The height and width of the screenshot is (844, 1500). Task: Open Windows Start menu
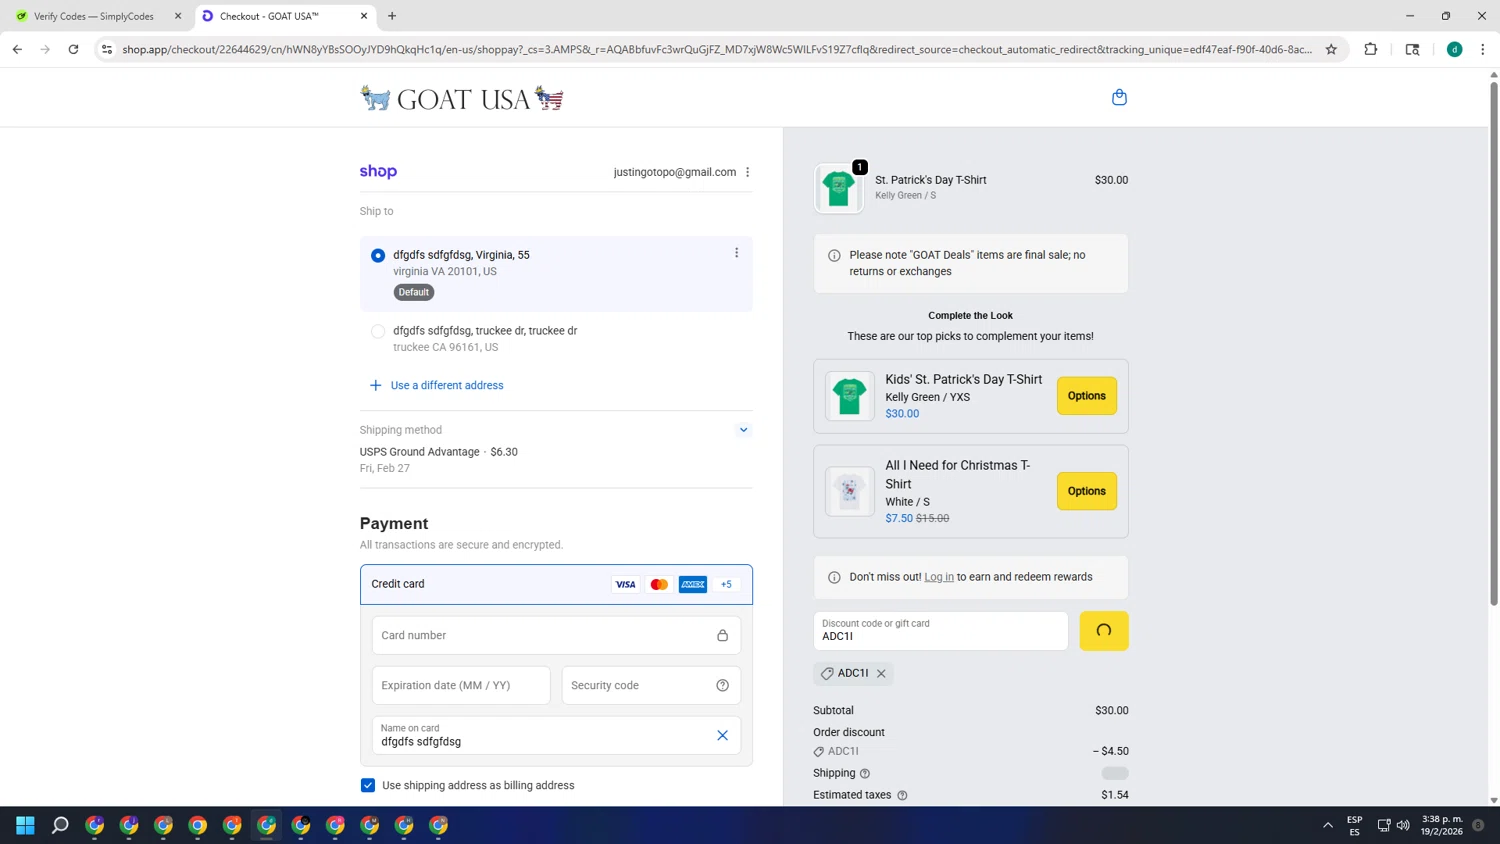pos(25,825)
